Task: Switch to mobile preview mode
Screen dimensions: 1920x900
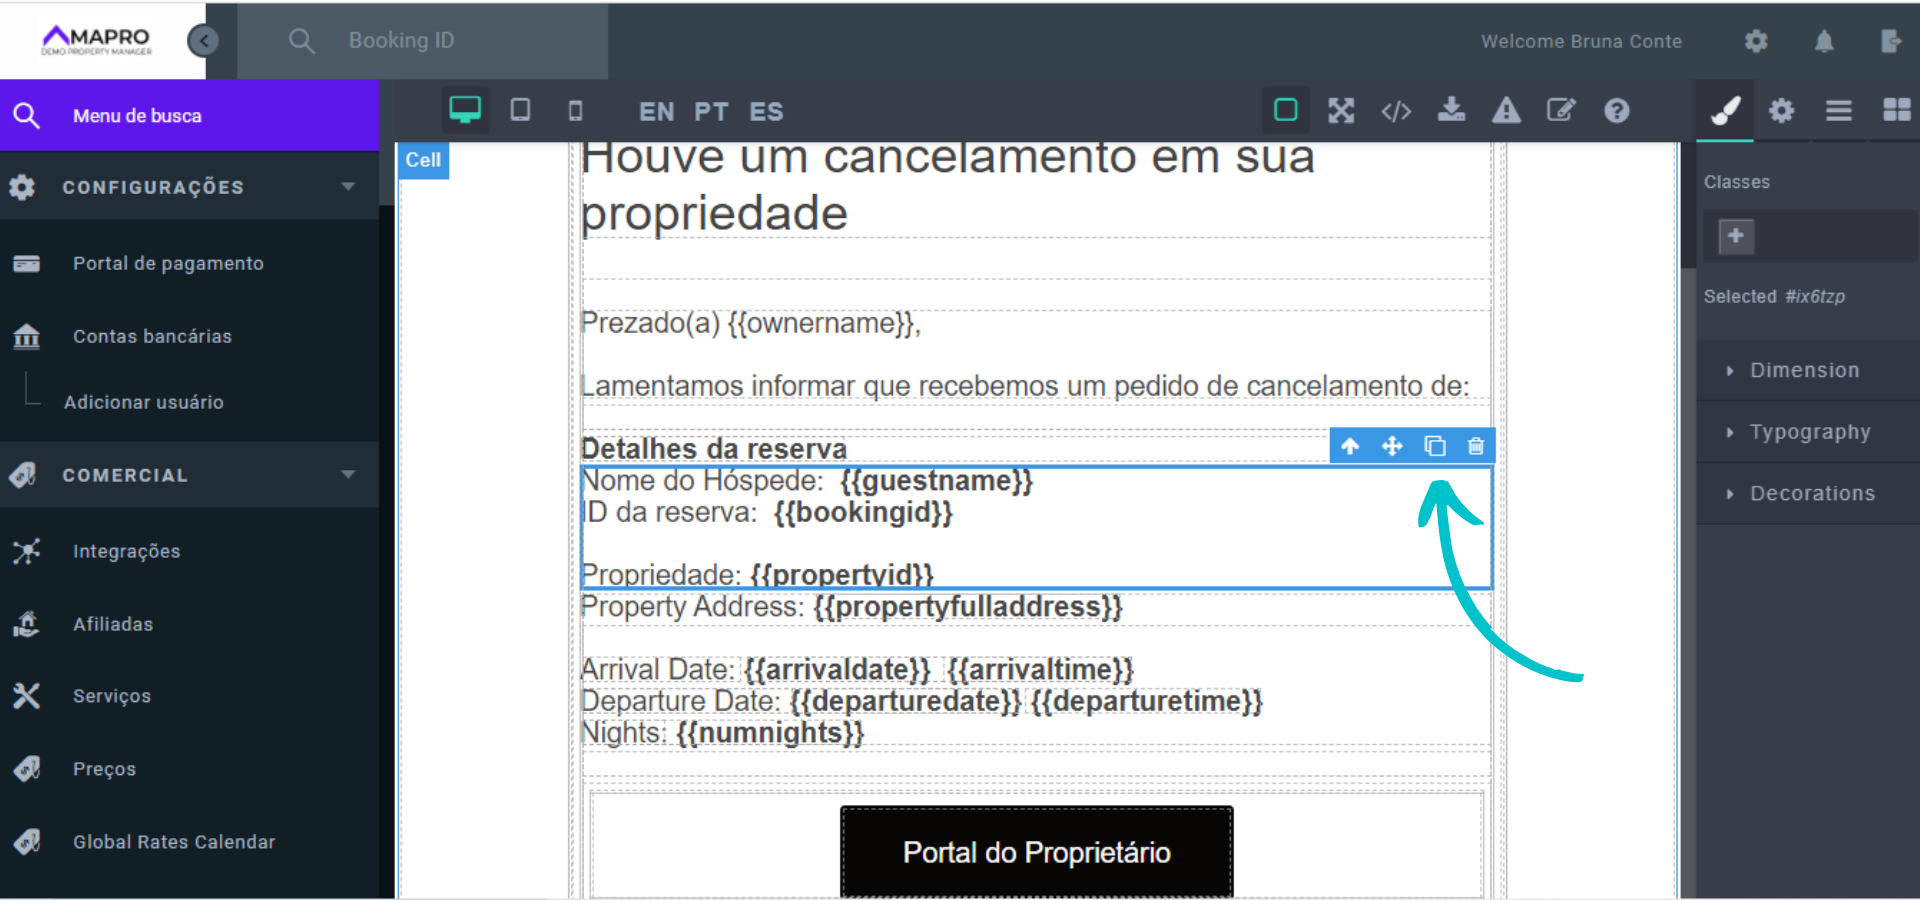Action: (x=575, y=111)
